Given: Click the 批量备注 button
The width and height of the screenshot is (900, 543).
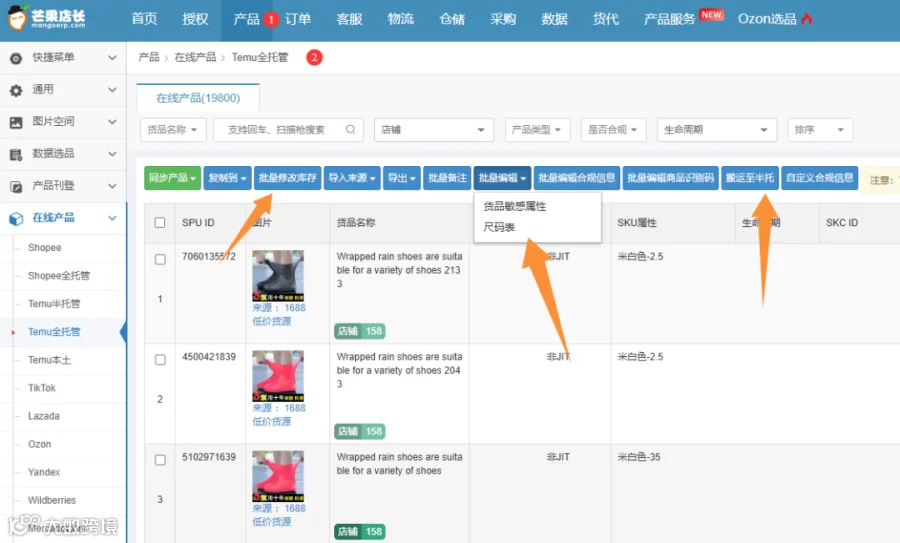Looking at the screenshot, I should 447,178.
